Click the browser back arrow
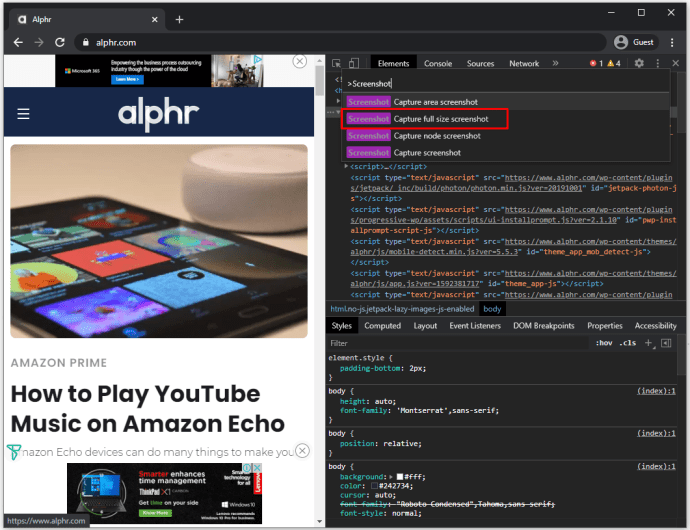The width and height of the screenshot is (690, 530). 18,42
